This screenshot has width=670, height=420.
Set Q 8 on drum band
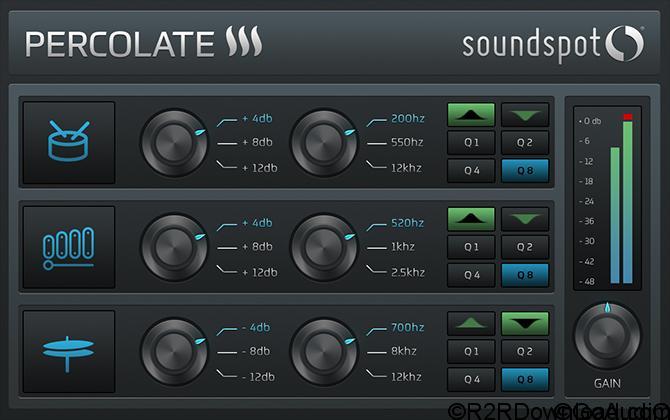tap(525, 170)
